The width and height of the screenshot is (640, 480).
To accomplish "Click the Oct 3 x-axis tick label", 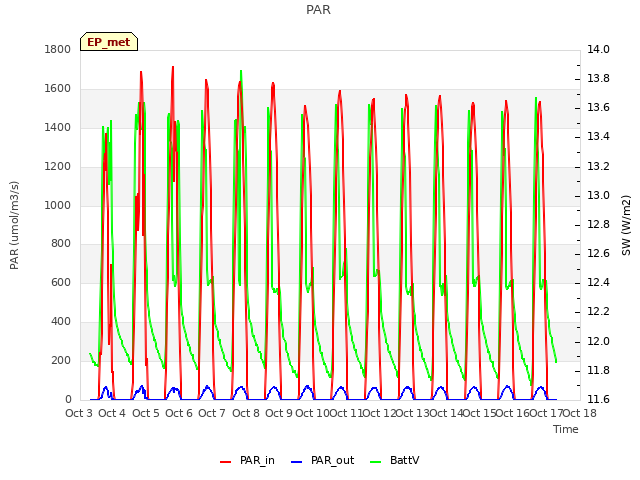I will click(79, 413).
